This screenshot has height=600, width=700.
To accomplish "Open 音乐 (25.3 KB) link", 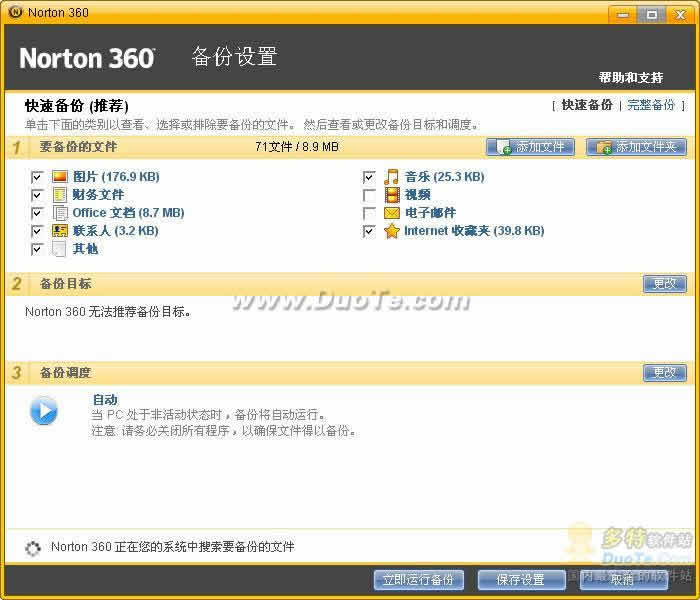I will [445, 177].
